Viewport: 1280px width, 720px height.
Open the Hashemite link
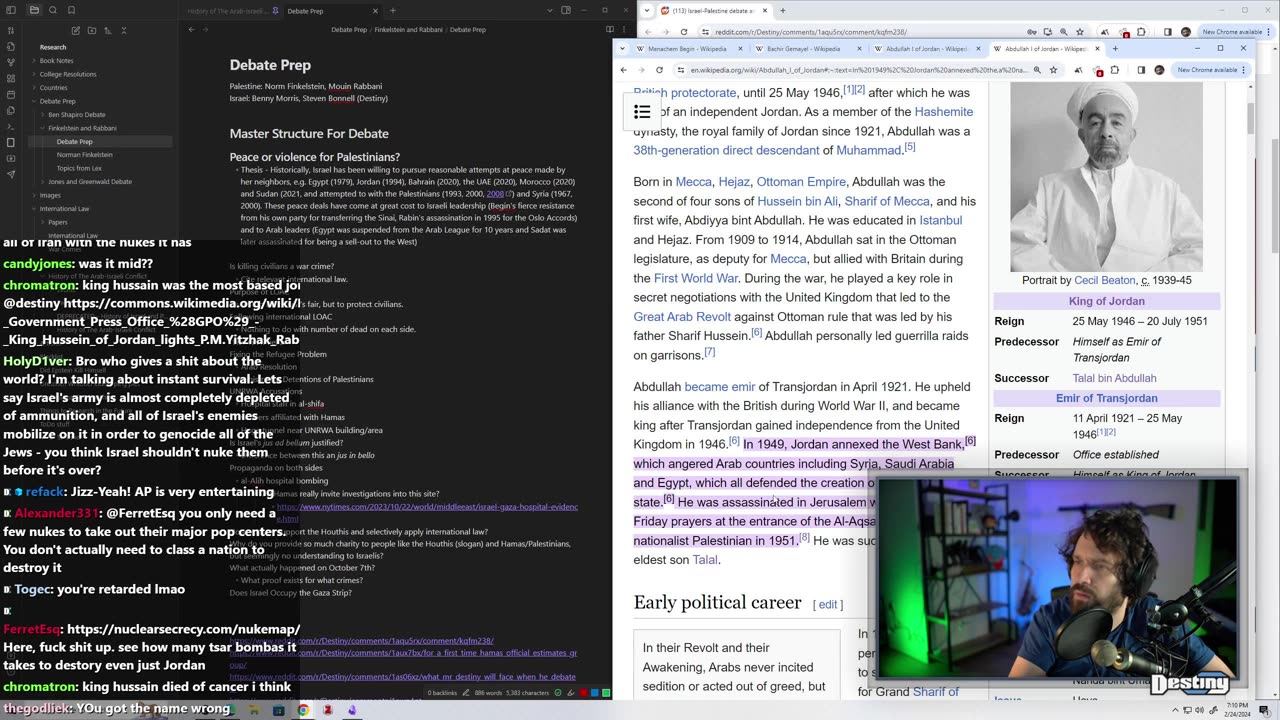pyautogui.click(x=943, y=112)
